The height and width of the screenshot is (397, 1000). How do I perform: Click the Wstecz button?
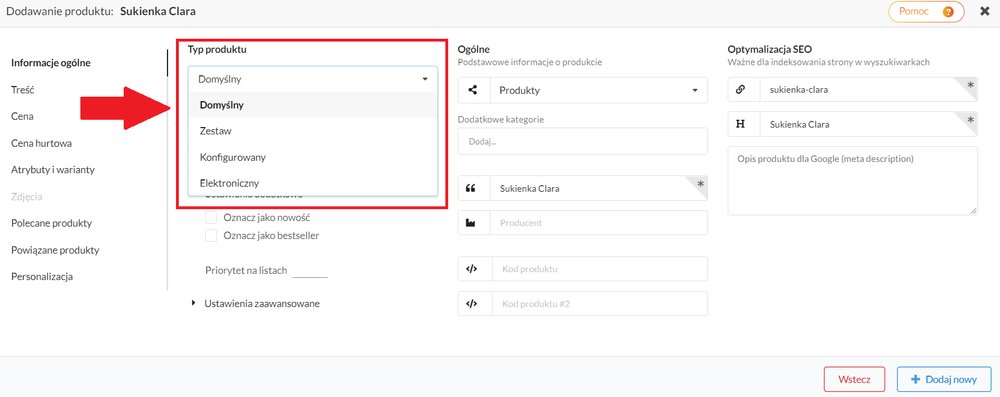coord(855,378)
